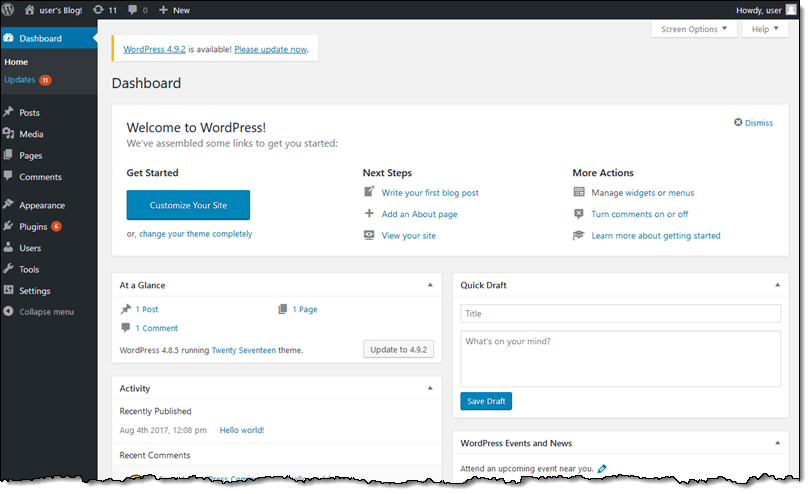Open the Settings menu in sidebar
810x494 pixels.
pos(34,291)
